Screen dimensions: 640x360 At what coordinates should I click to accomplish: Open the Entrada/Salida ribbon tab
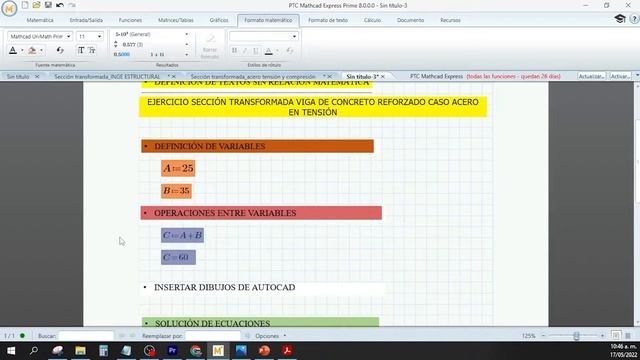coord(86,20)
